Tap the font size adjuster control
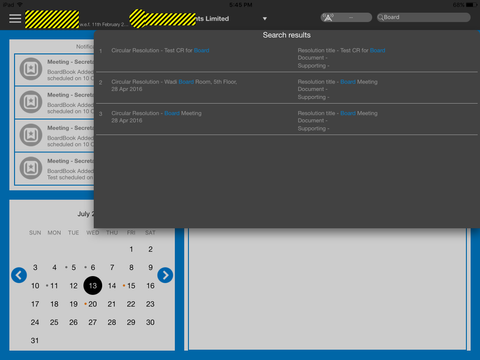 (x=346, y=17)
